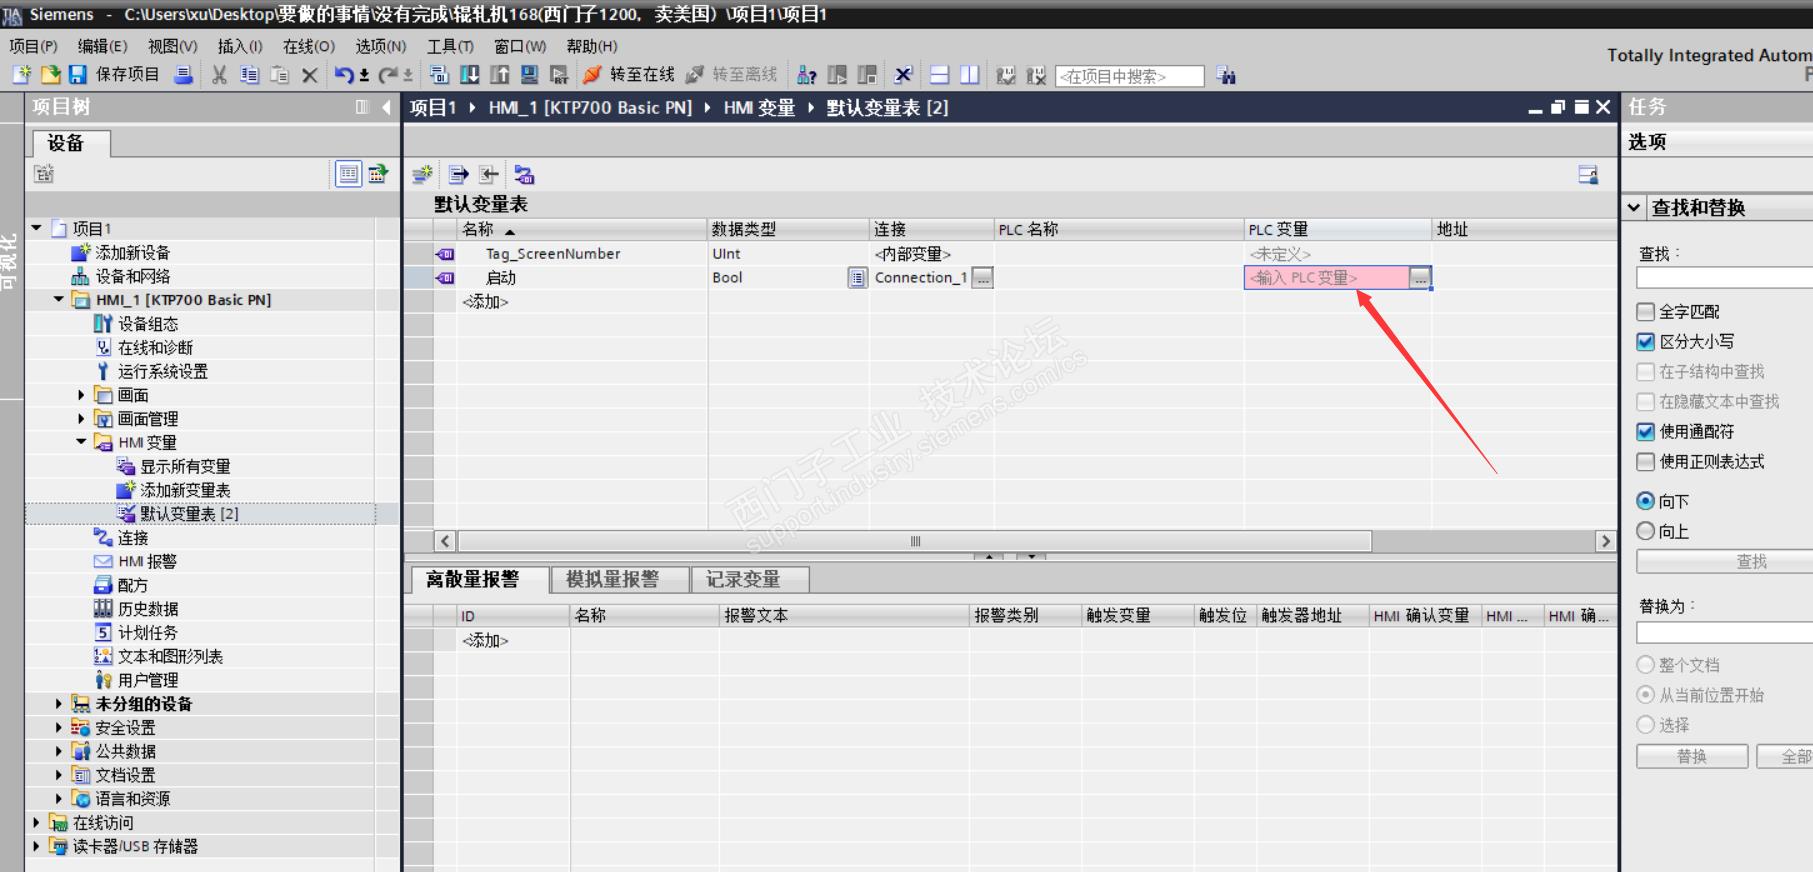Click the 查找 text input field
1813x872 pixels.
pos(1724,278)
